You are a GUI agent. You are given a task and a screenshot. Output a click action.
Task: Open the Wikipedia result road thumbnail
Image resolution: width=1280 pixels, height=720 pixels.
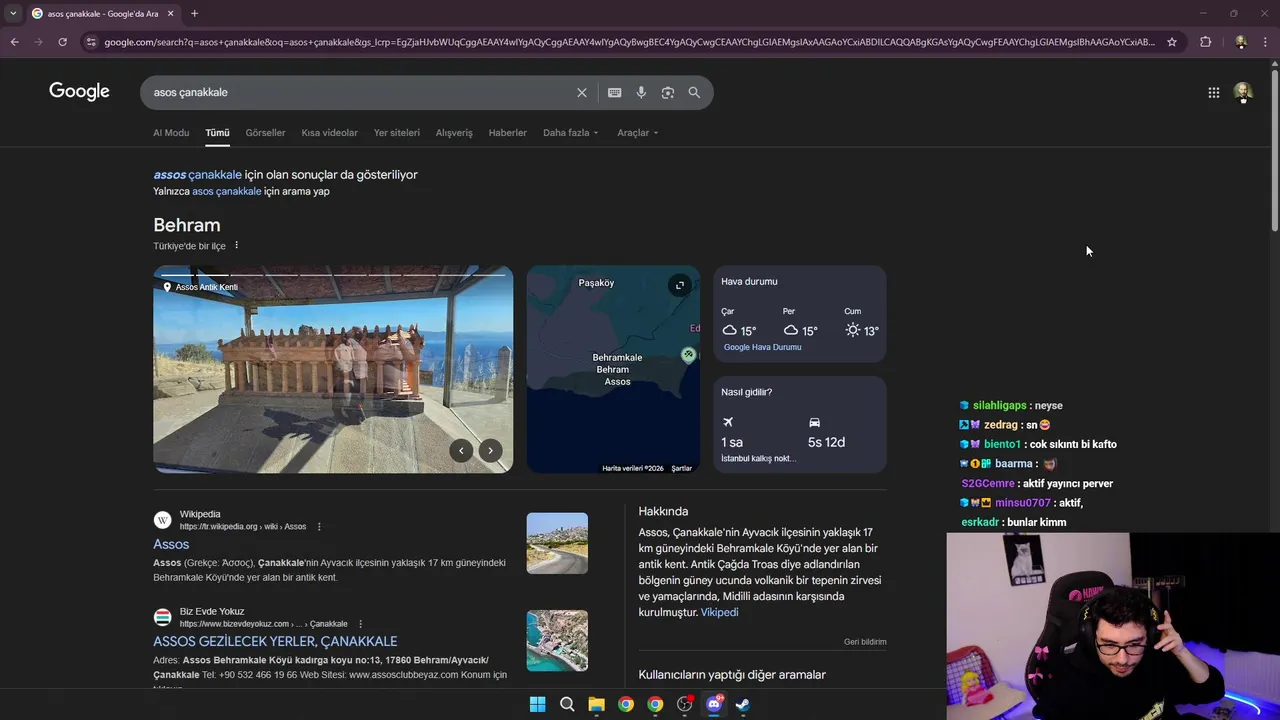[557, 543]
